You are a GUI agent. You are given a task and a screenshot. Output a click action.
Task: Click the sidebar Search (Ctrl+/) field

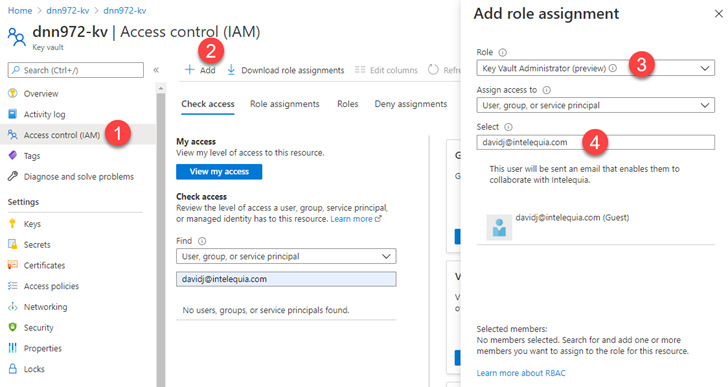tap(76, 70)
